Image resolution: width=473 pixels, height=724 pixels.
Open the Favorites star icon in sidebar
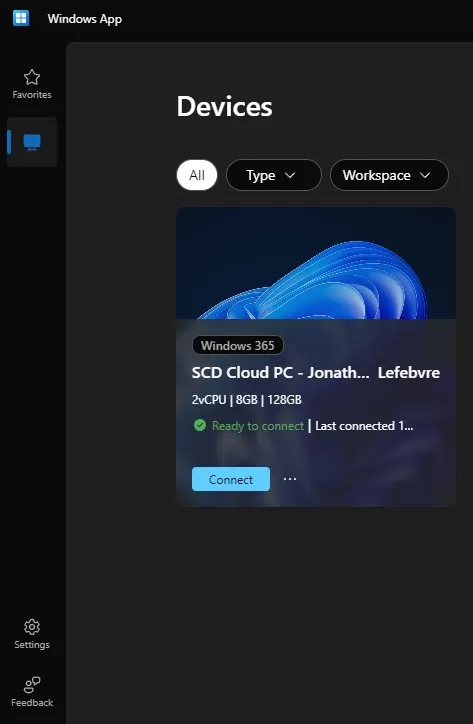point(32,77)
